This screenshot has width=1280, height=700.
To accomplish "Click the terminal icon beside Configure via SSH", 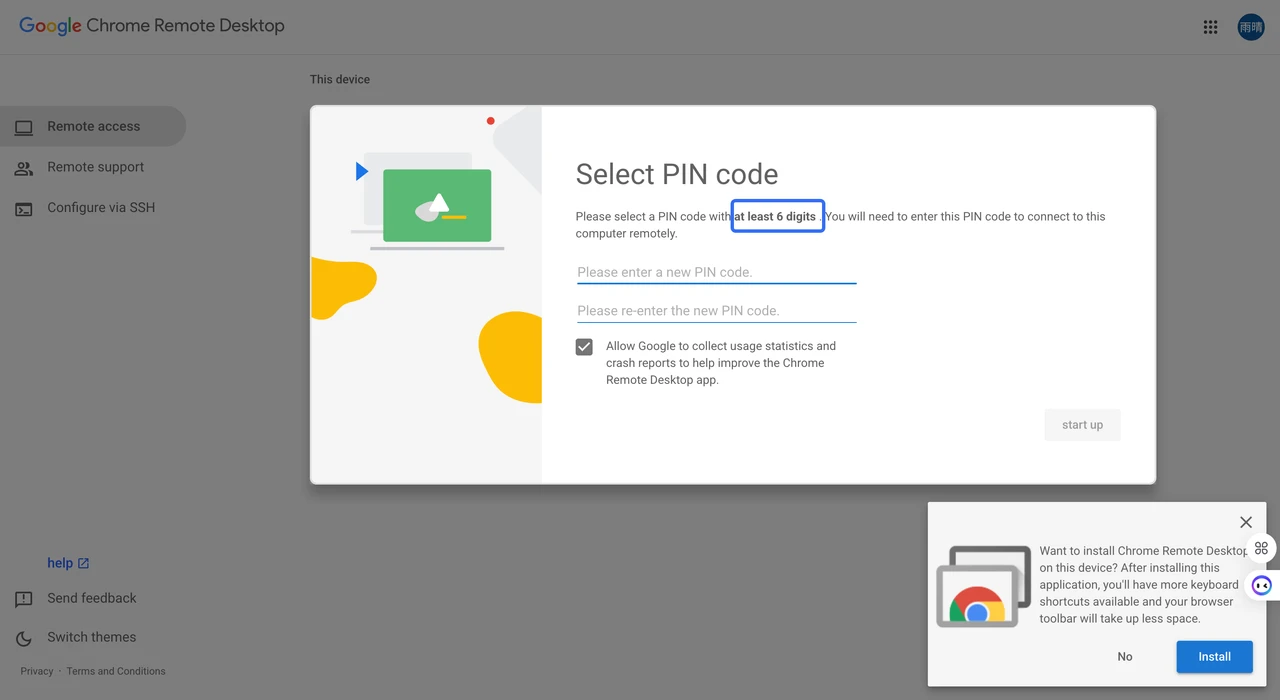I will click(24, 209).
